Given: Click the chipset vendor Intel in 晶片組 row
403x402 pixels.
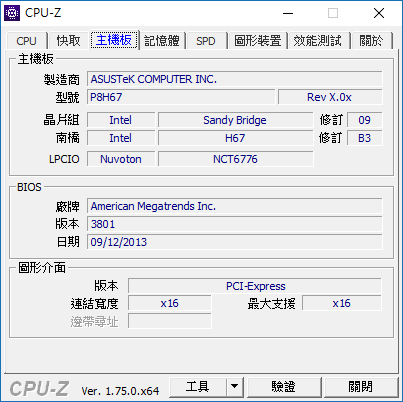Looking at the screenshot, I should pos(121,120).
